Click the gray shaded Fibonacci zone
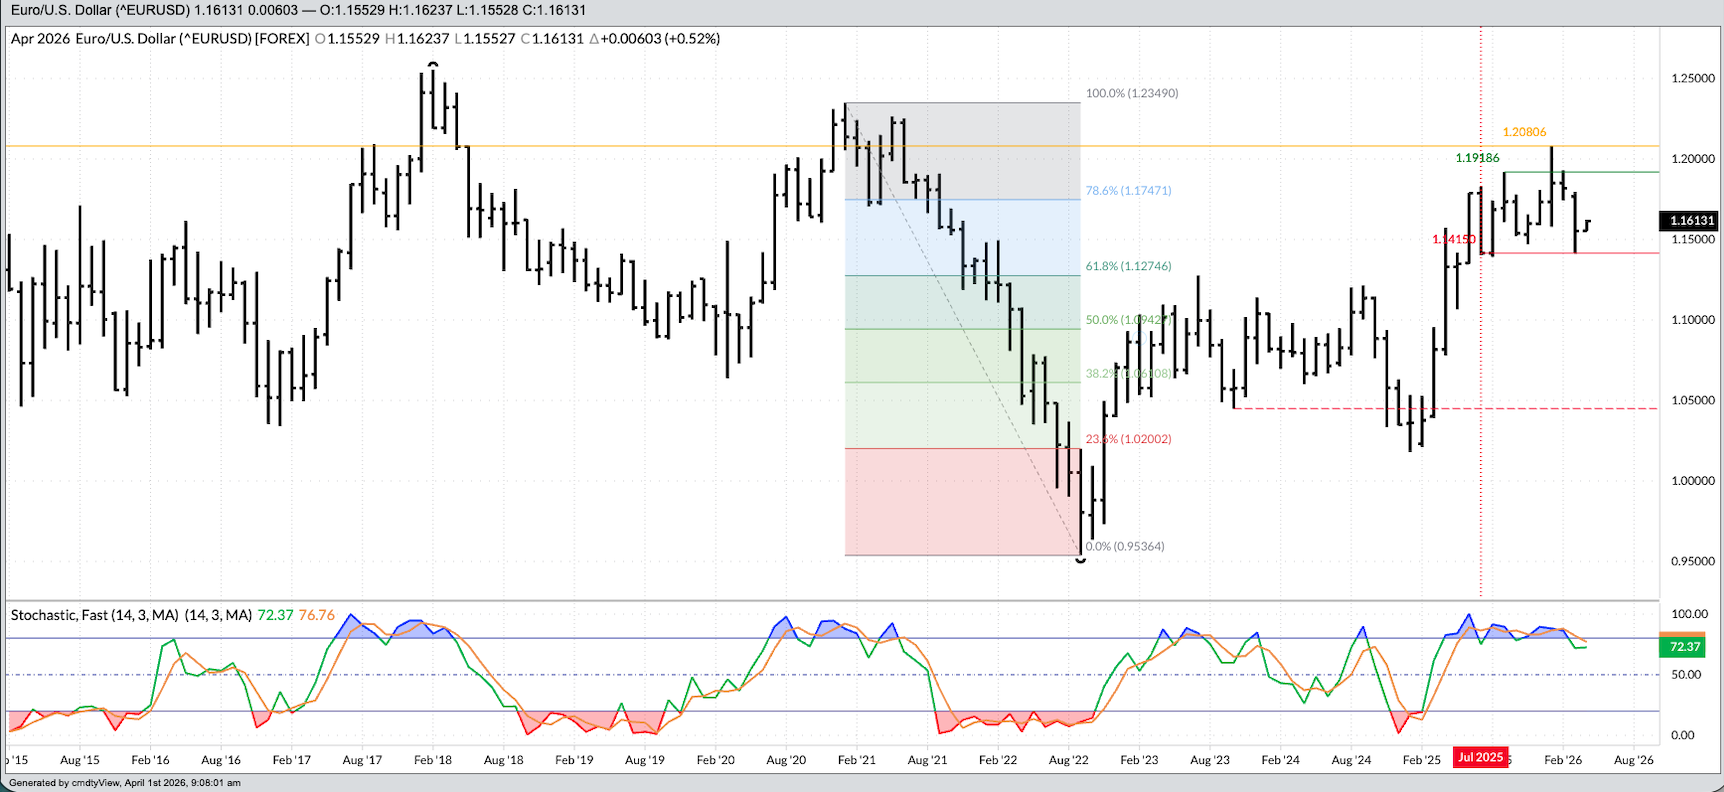Image resolution: width=1724 pixels, height=792 pixels. tap(960, 150)
